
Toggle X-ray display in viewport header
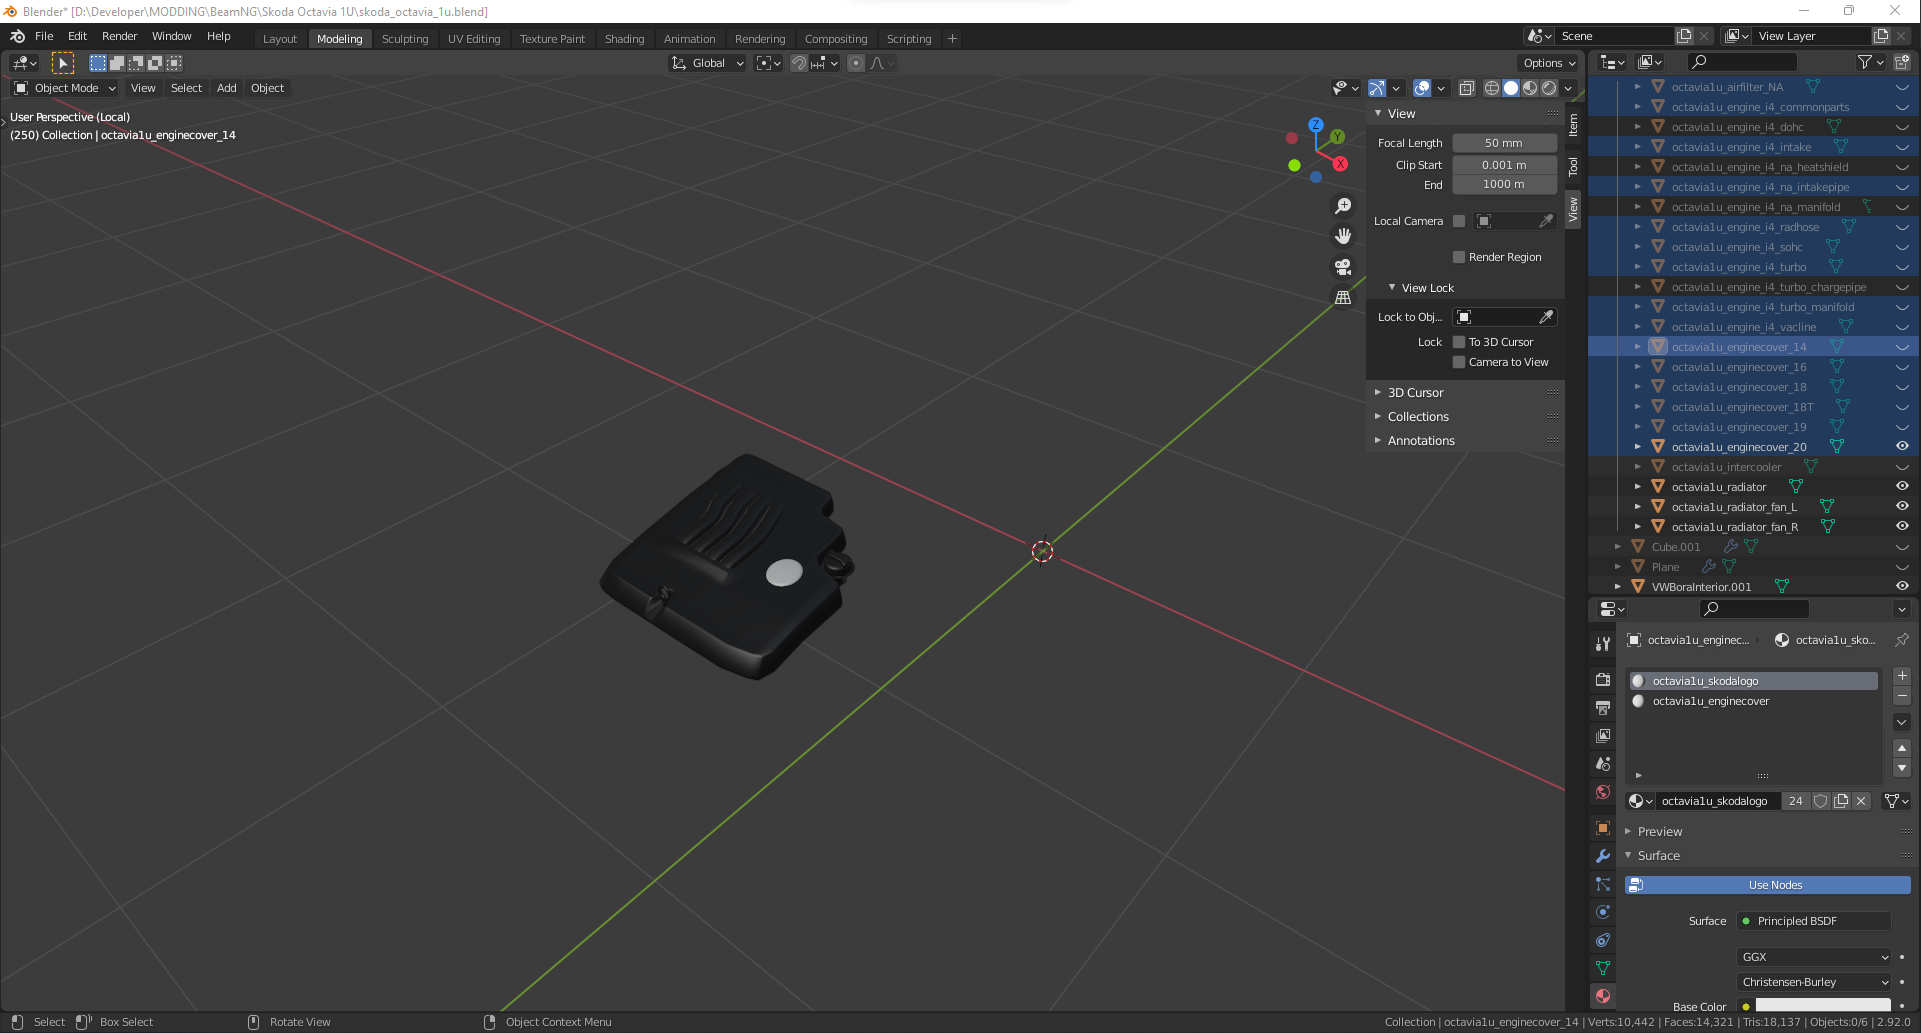coord(1466,88)
